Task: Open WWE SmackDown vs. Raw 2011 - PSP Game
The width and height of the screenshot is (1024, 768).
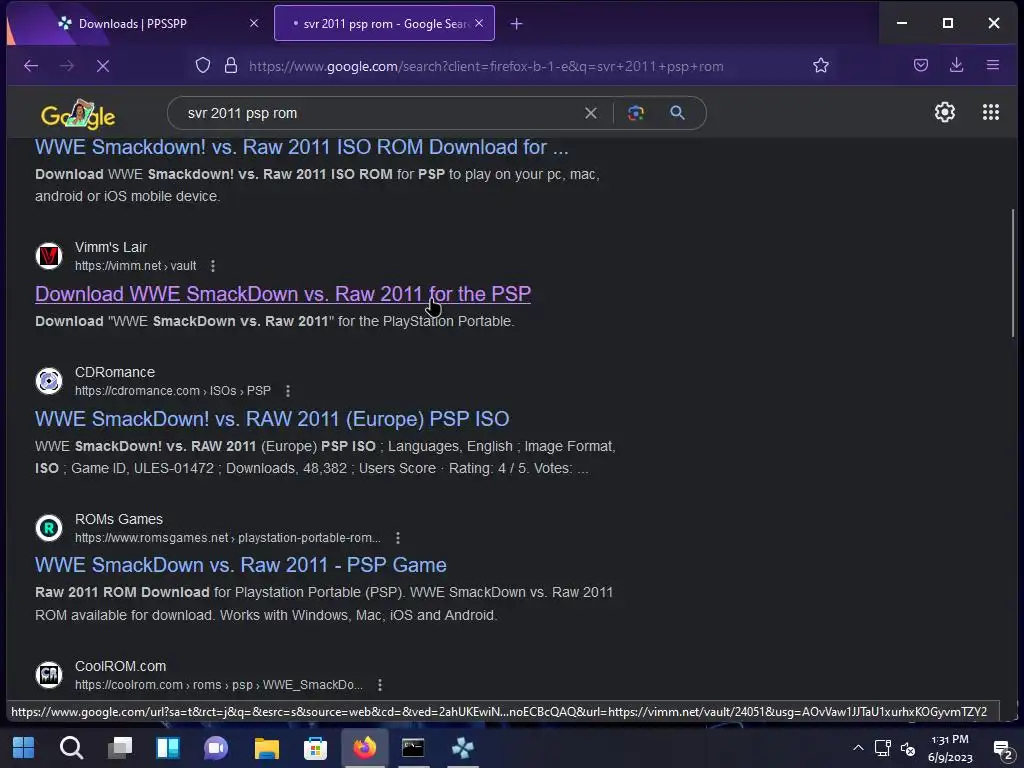Action: pos(241,565)
